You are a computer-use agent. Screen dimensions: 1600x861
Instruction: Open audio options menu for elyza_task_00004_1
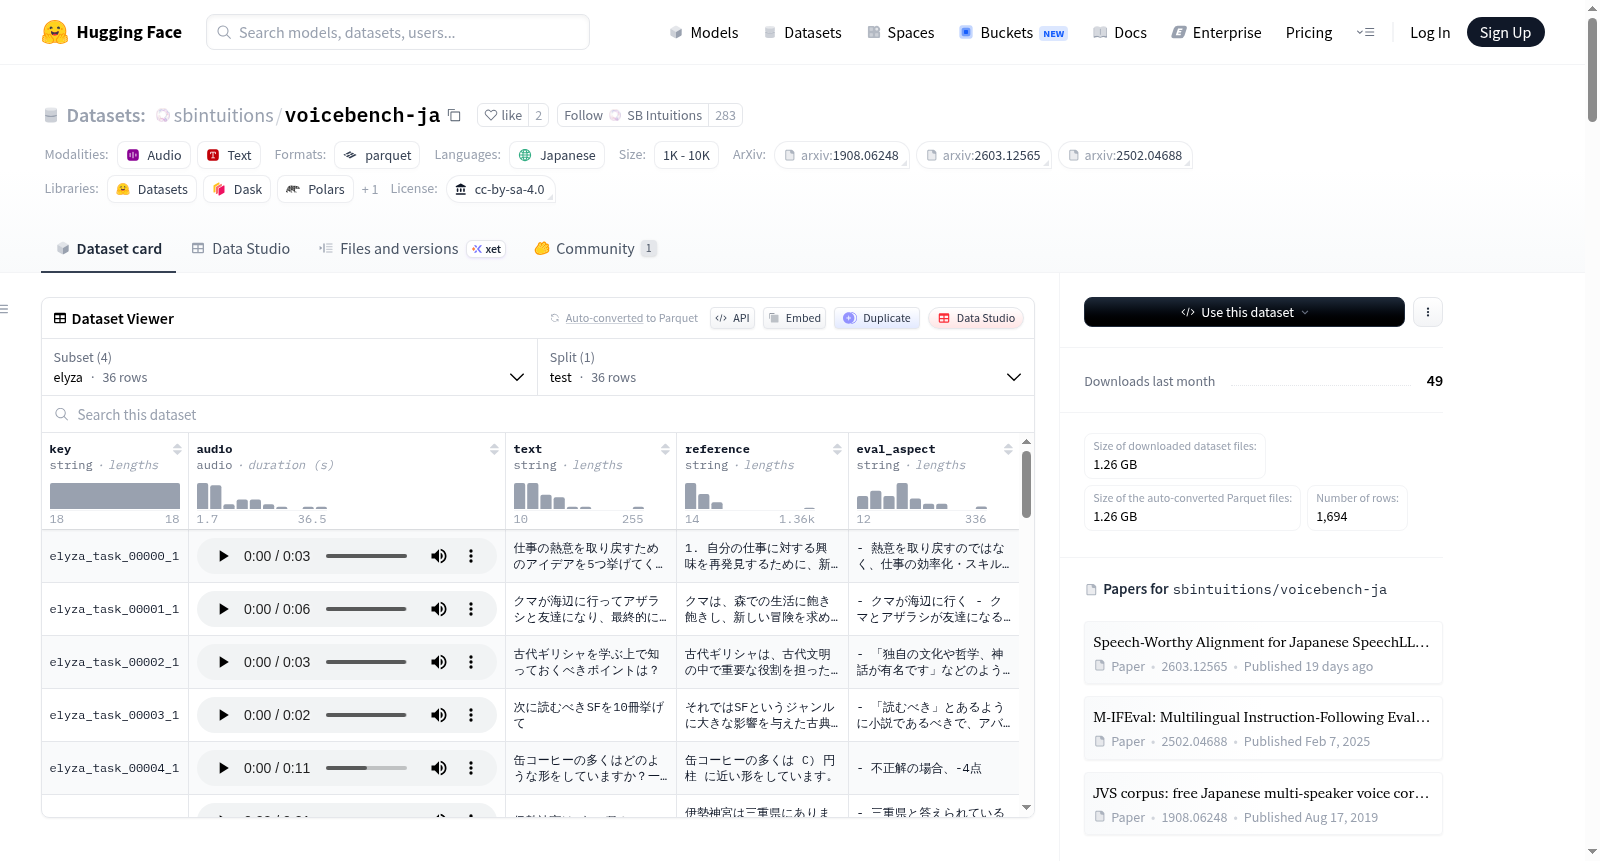tap(471, 768)
